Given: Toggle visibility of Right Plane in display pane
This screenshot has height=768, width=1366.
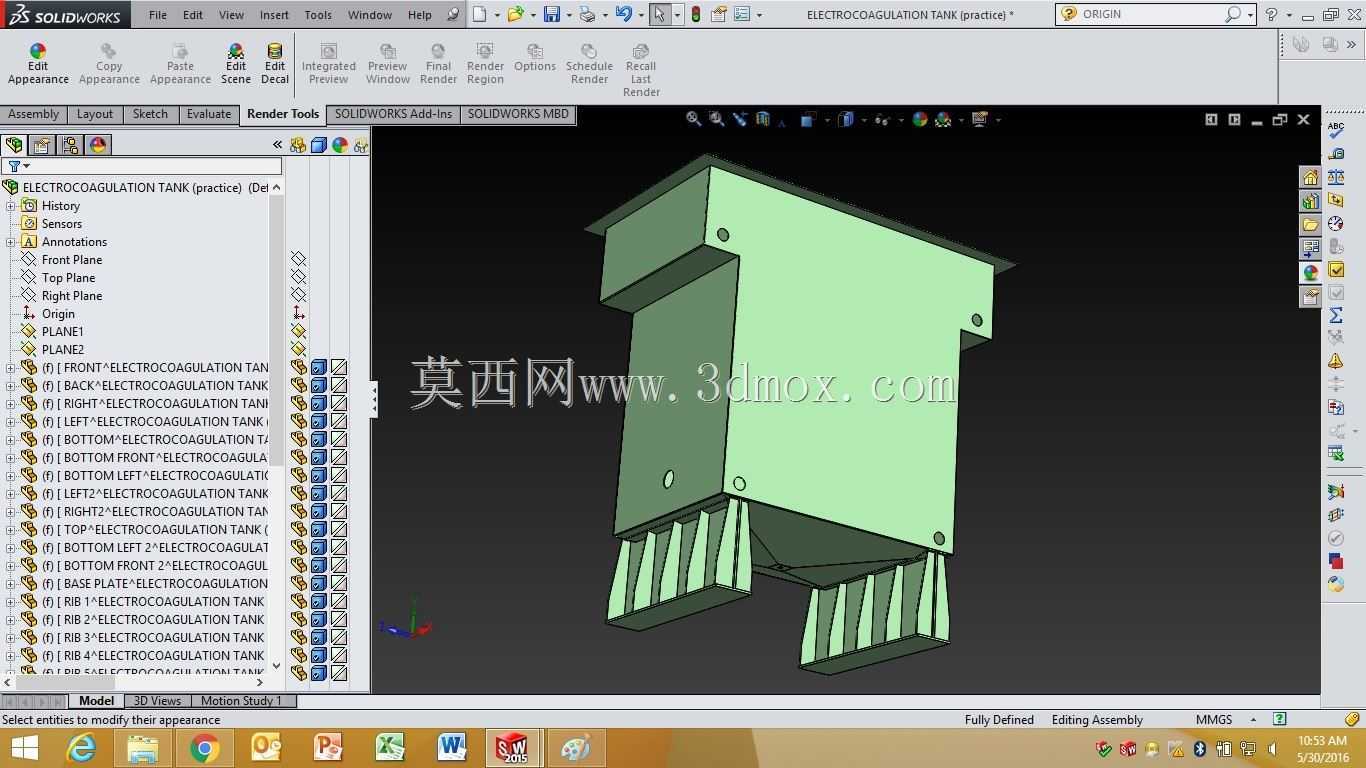Looking at the screenshot, I should tap(298, 296).
